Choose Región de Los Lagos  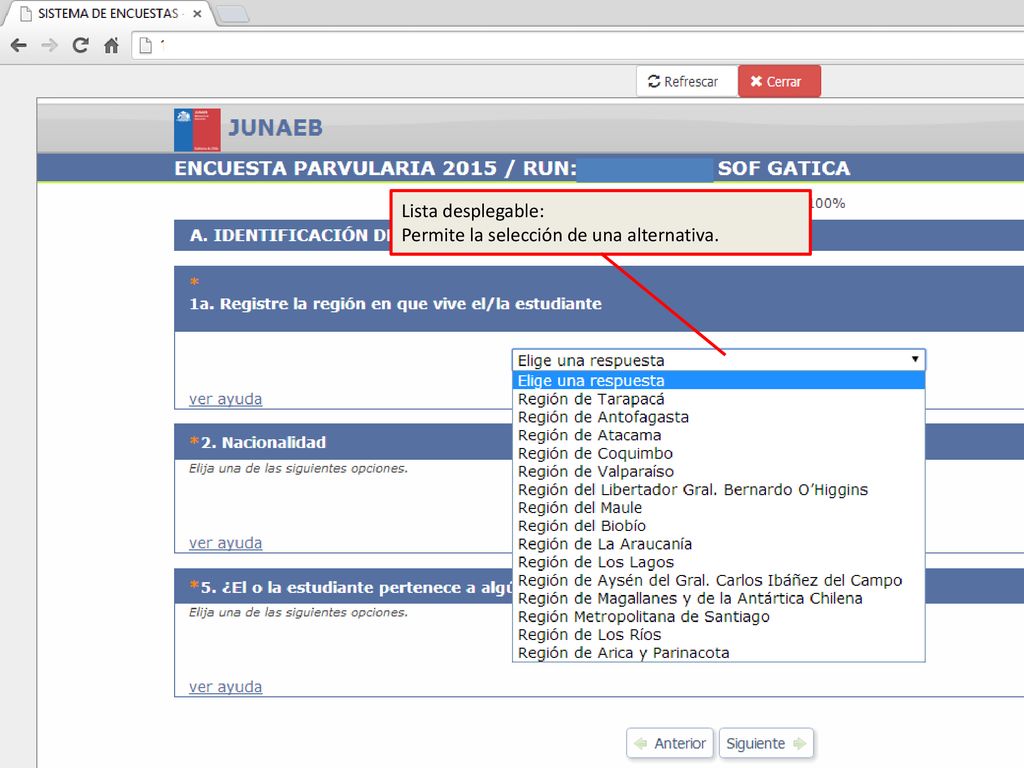pyautogui.click(x=718, y=562)
